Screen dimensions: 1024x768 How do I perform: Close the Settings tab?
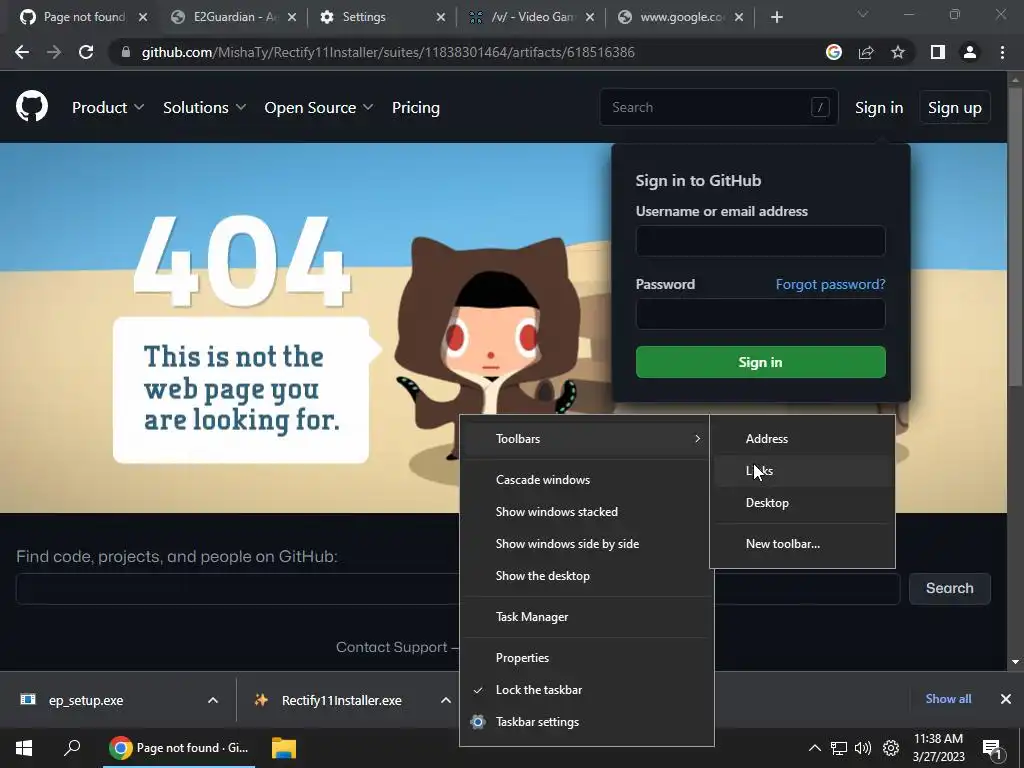pyautogui.click(x=441, y=17)
